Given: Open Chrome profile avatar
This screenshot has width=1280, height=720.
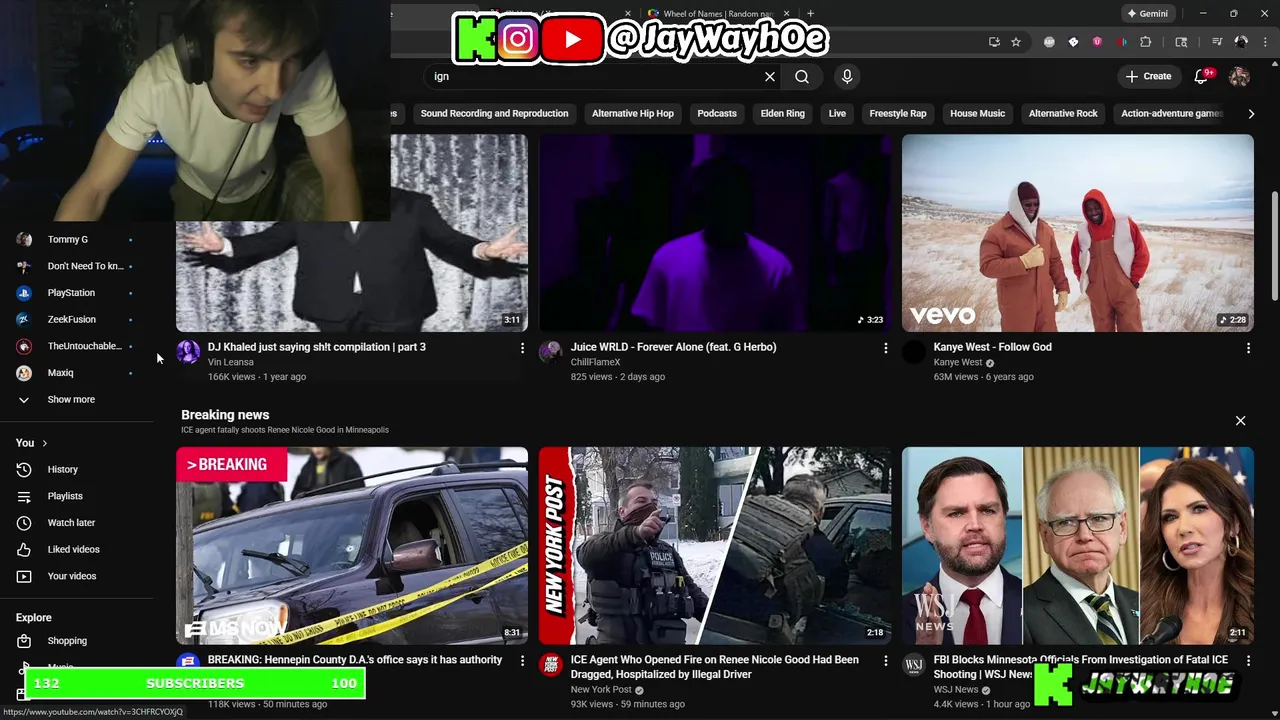Looking at the screenshot, I should pos(1241,42).
